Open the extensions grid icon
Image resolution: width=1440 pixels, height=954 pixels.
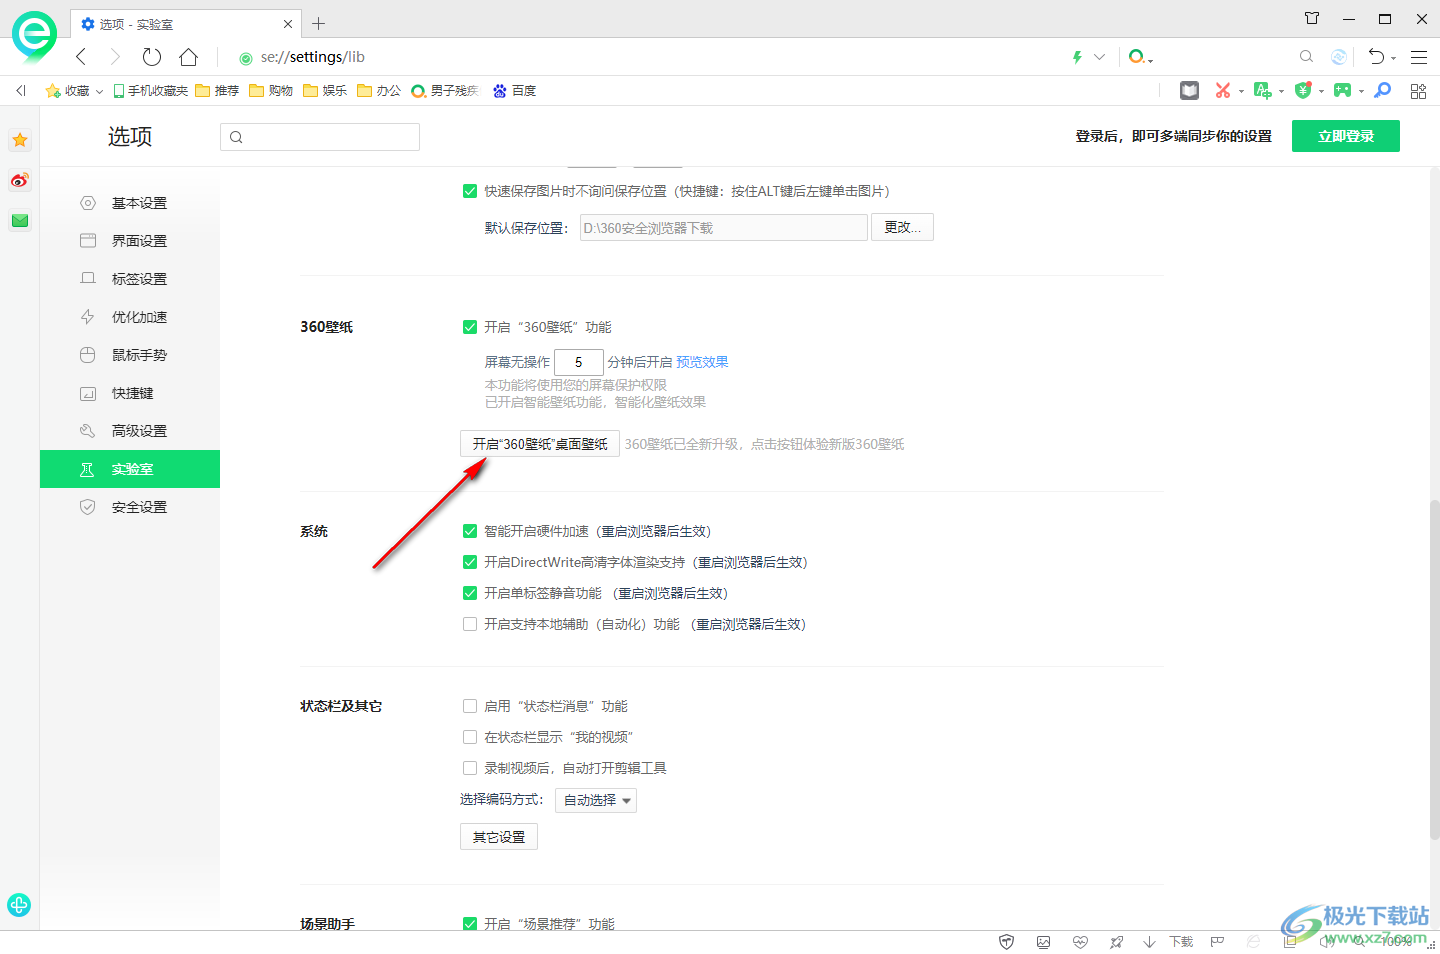1418,91
